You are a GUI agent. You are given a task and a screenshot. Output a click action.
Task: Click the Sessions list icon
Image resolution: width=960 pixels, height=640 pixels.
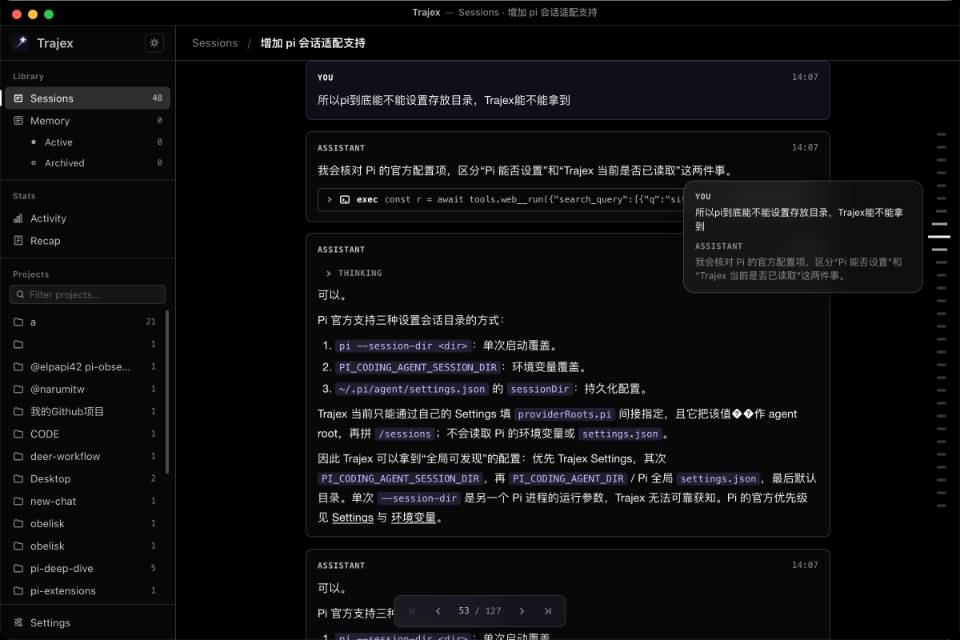[x=18, y=98]
